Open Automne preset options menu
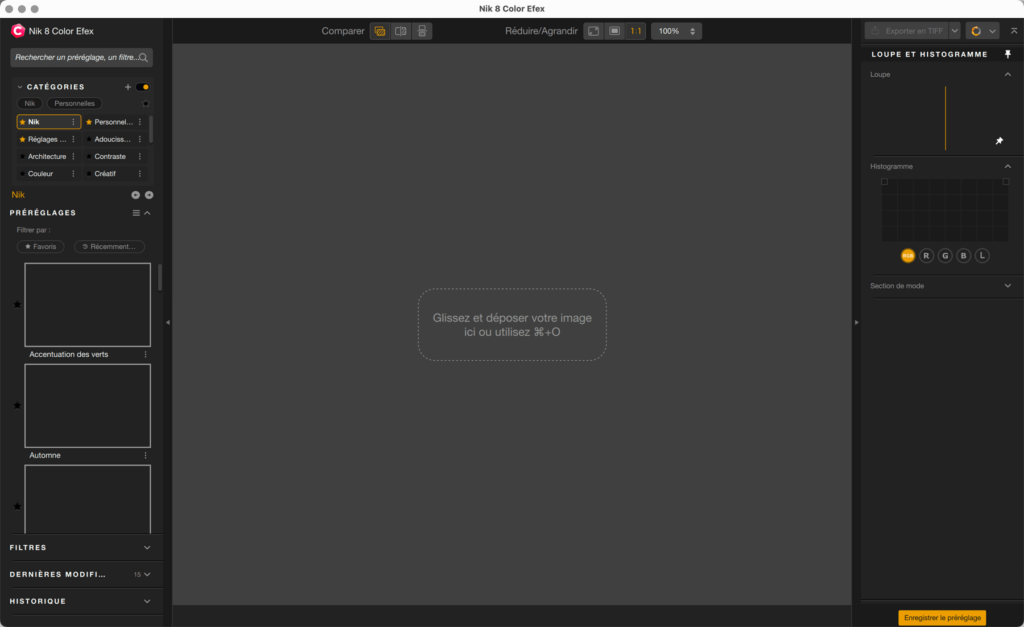 [146, 455]
